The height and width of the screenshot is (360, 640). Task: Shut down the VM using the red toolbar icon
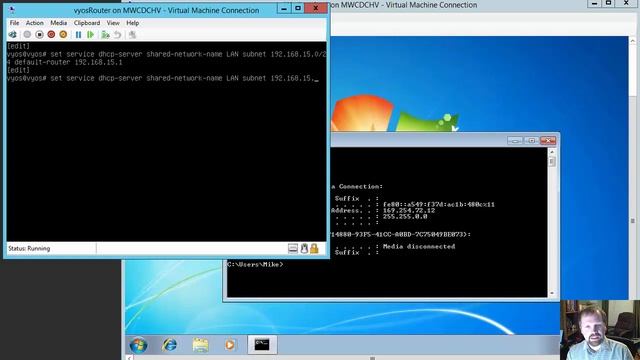coord(51,35)
